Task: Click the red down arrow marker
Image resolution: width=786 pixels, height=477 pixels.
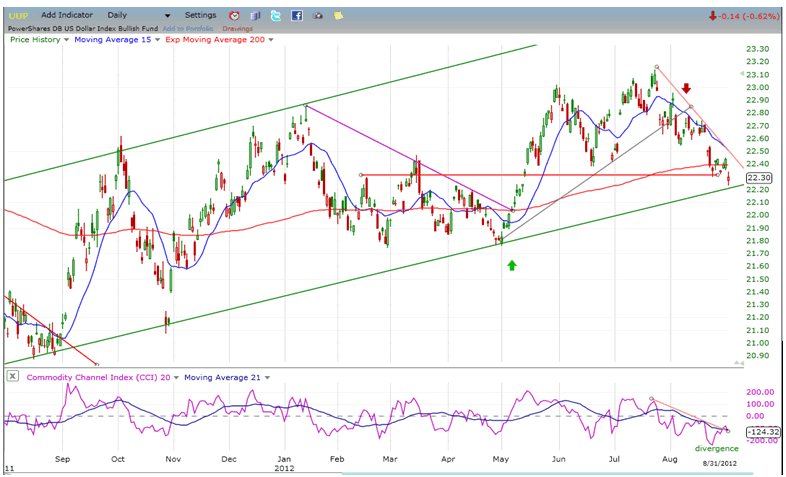Action: (x=687, y=89)
